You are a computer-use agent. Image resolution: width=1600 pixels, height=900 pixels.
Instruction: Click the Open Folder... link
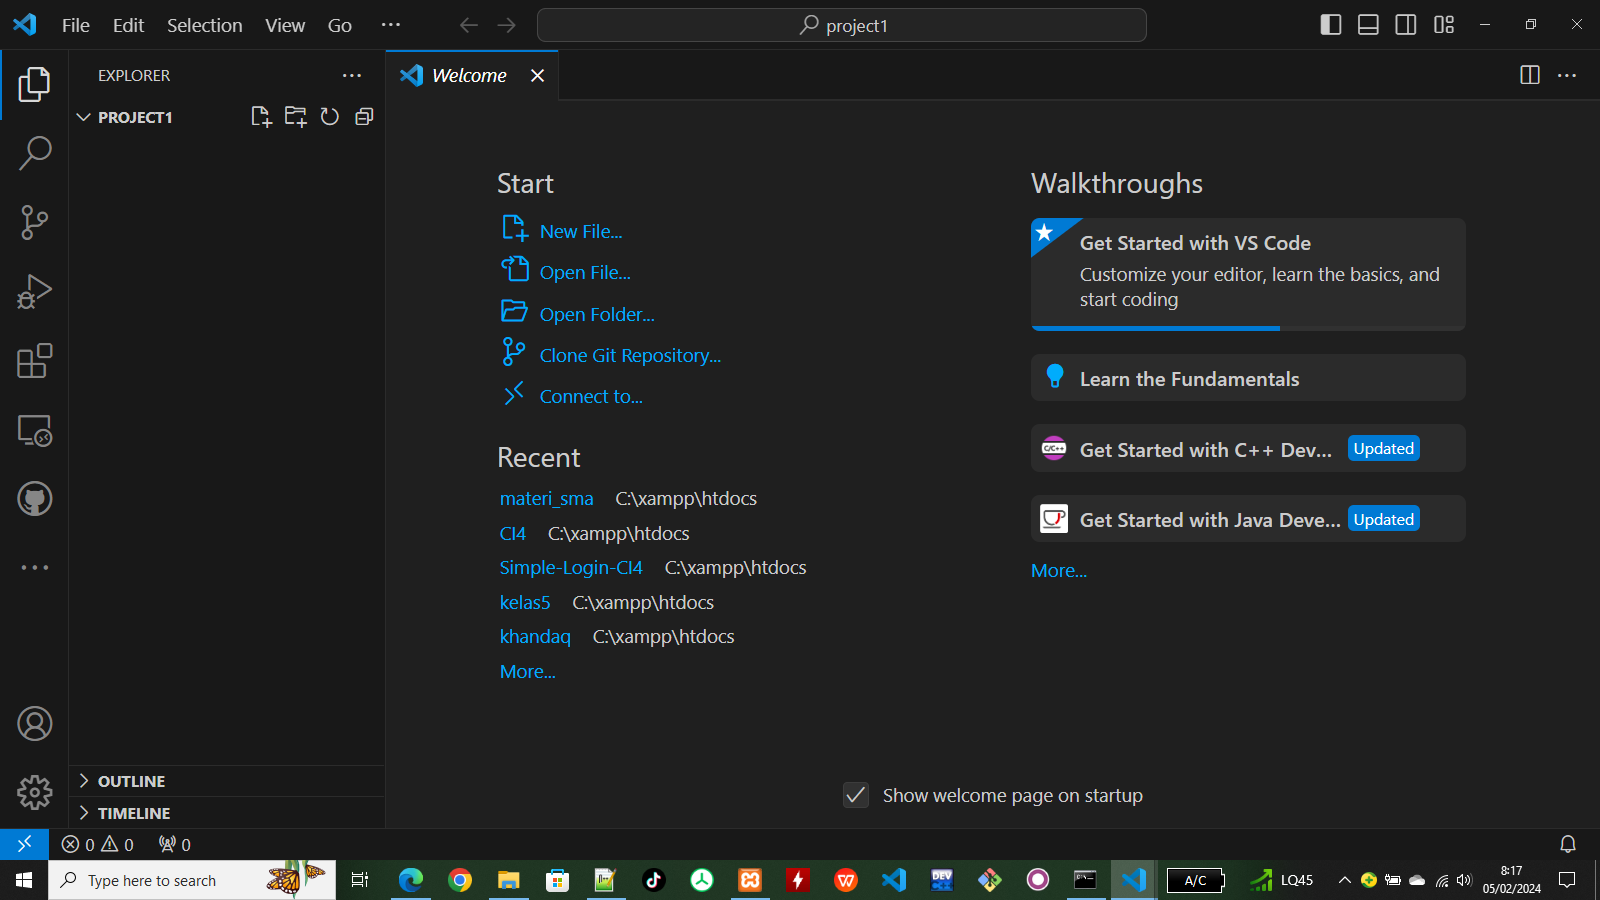click(x=597, y=314)
